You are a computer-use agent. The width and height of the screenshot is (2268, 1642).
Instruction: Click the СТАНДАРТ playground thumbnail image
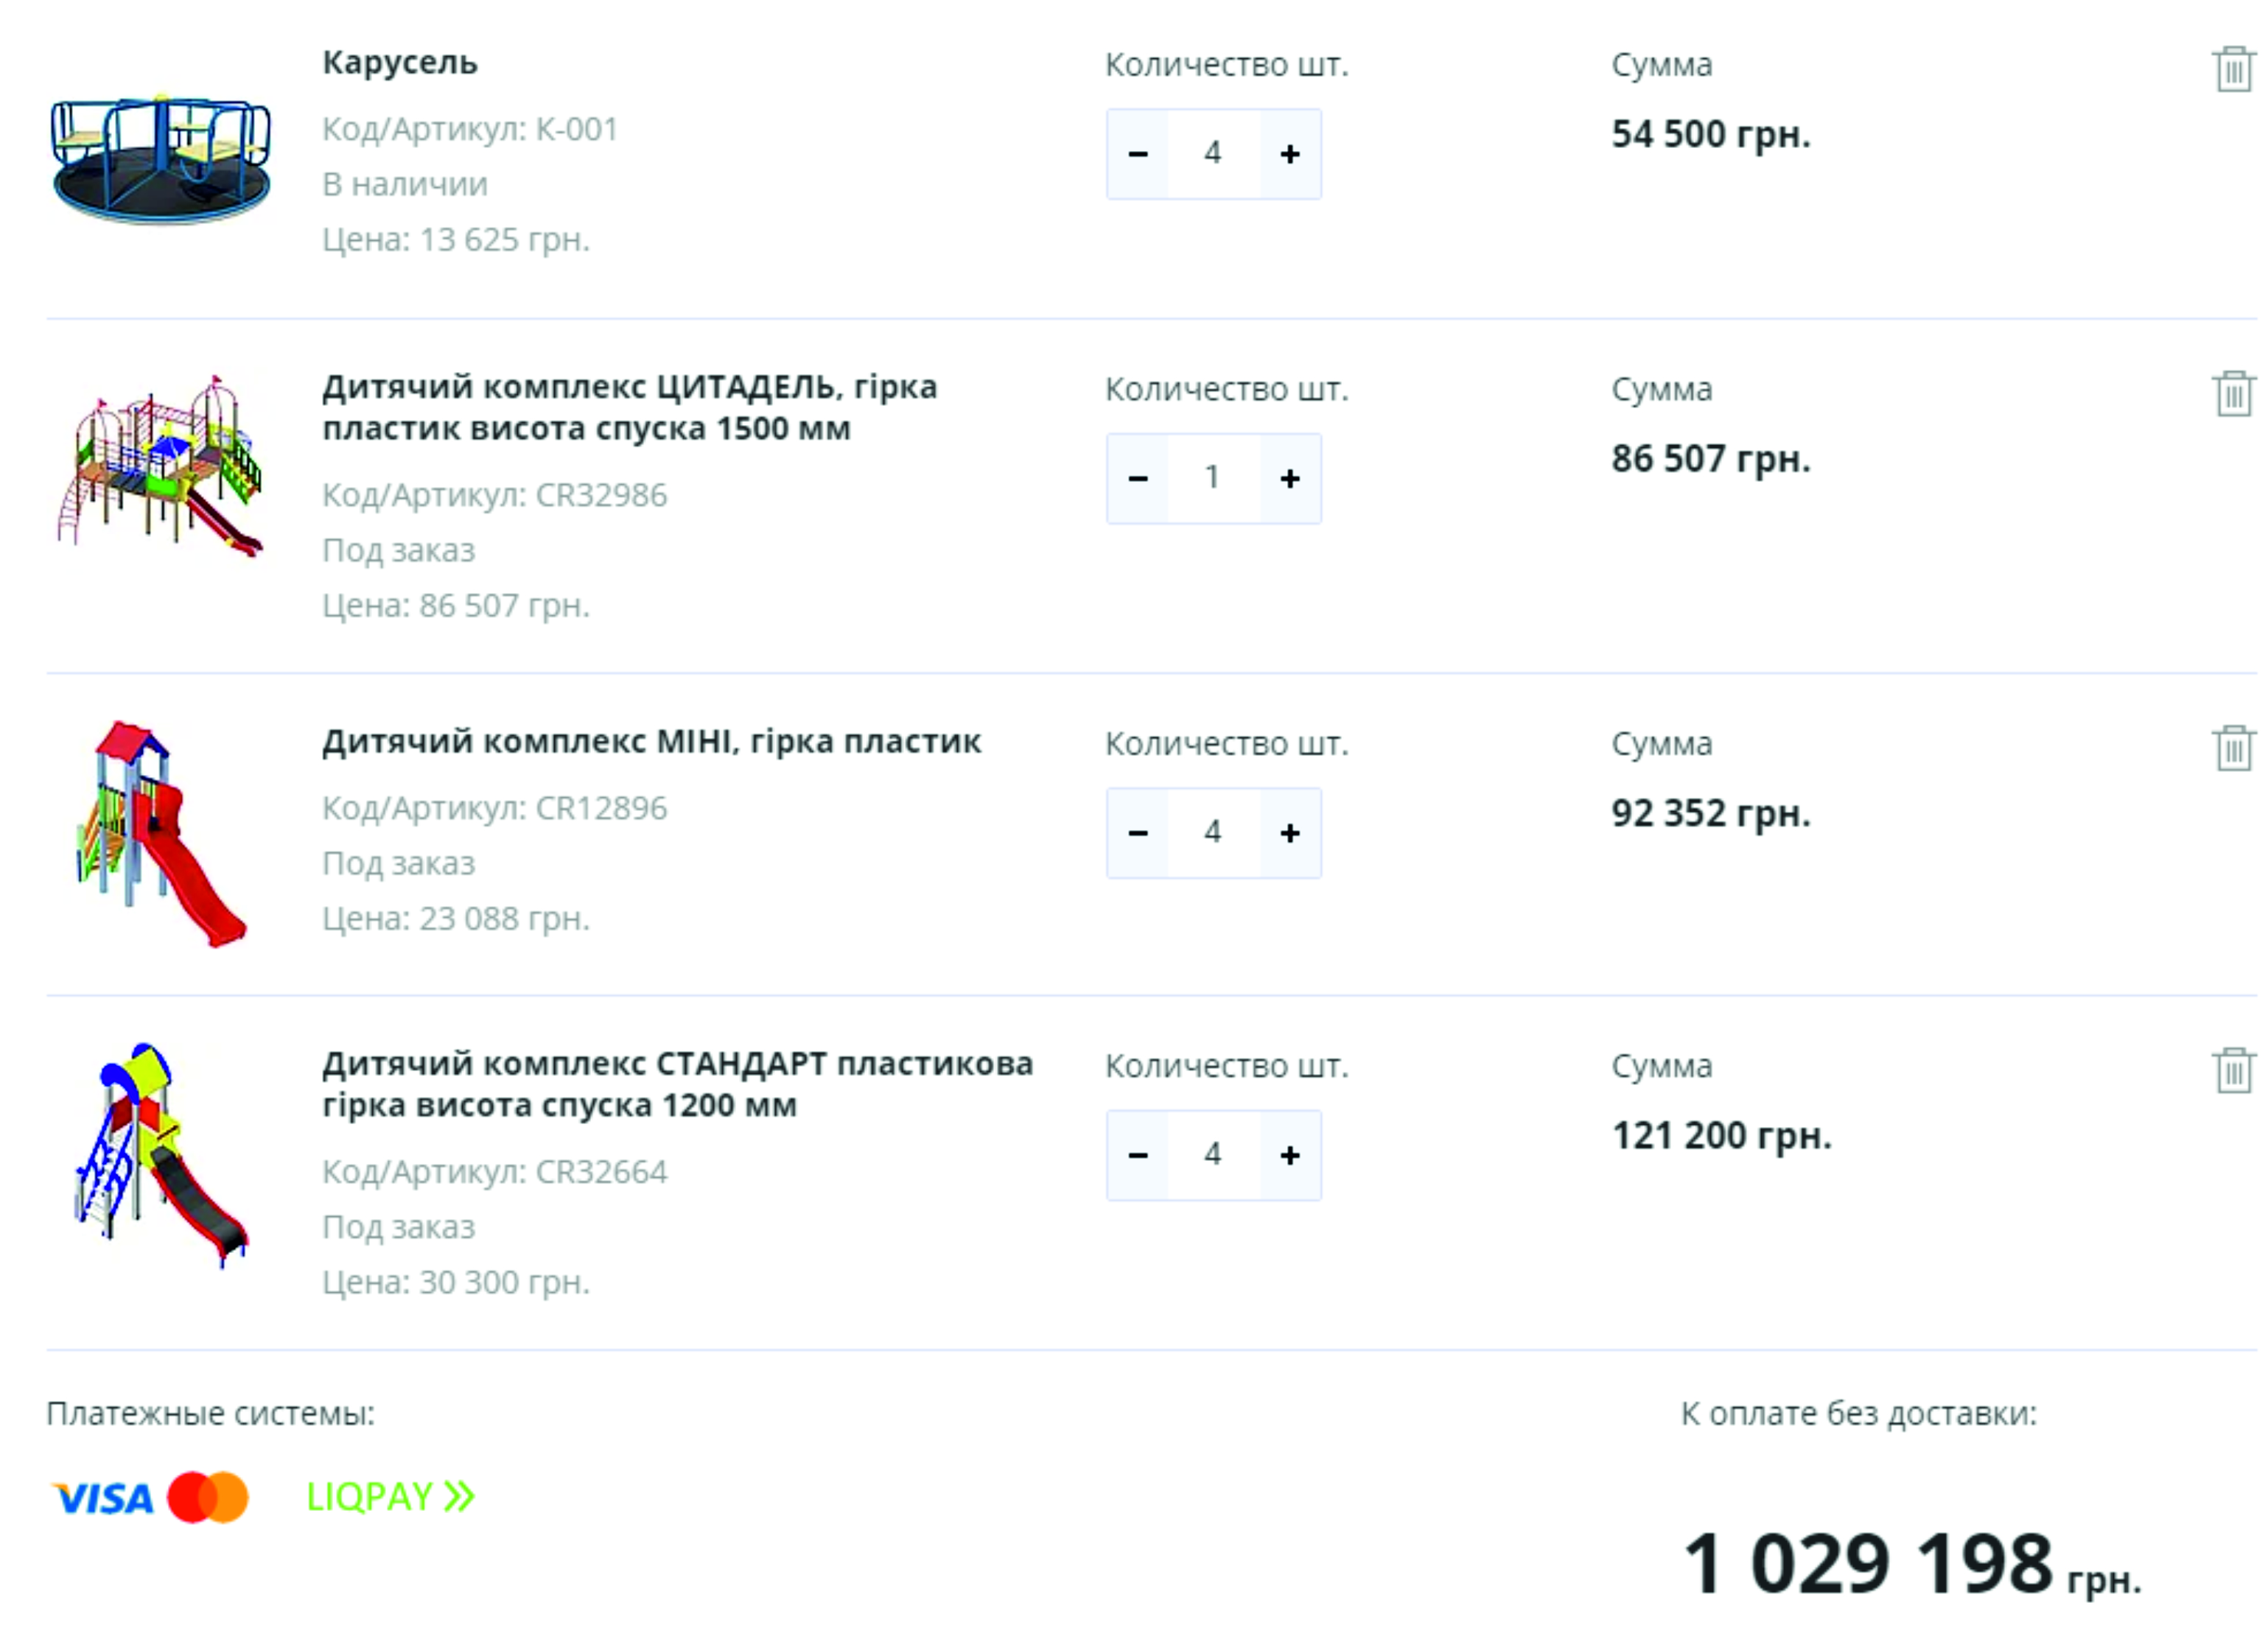point(160,1155)
